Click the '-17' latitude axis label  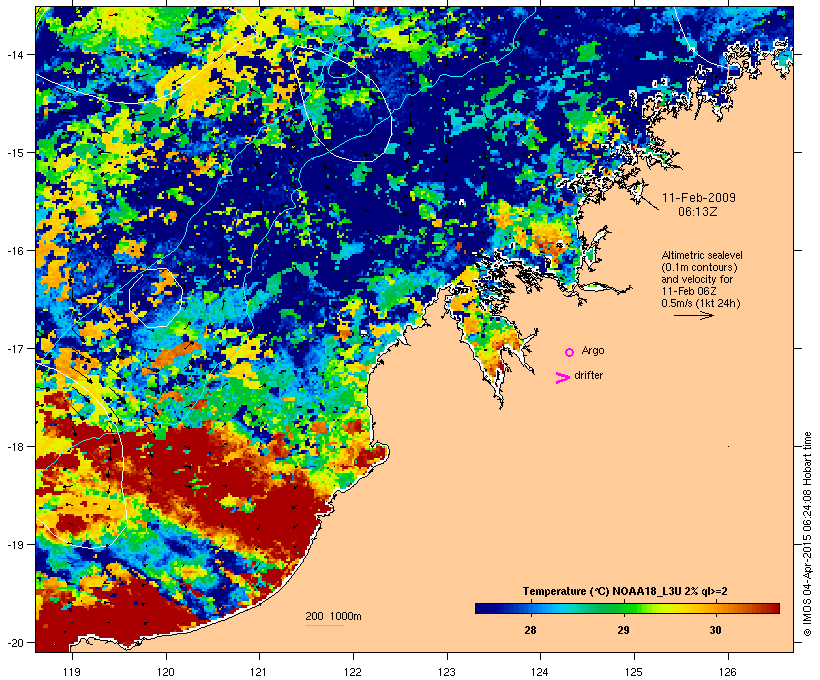(14, 348)
